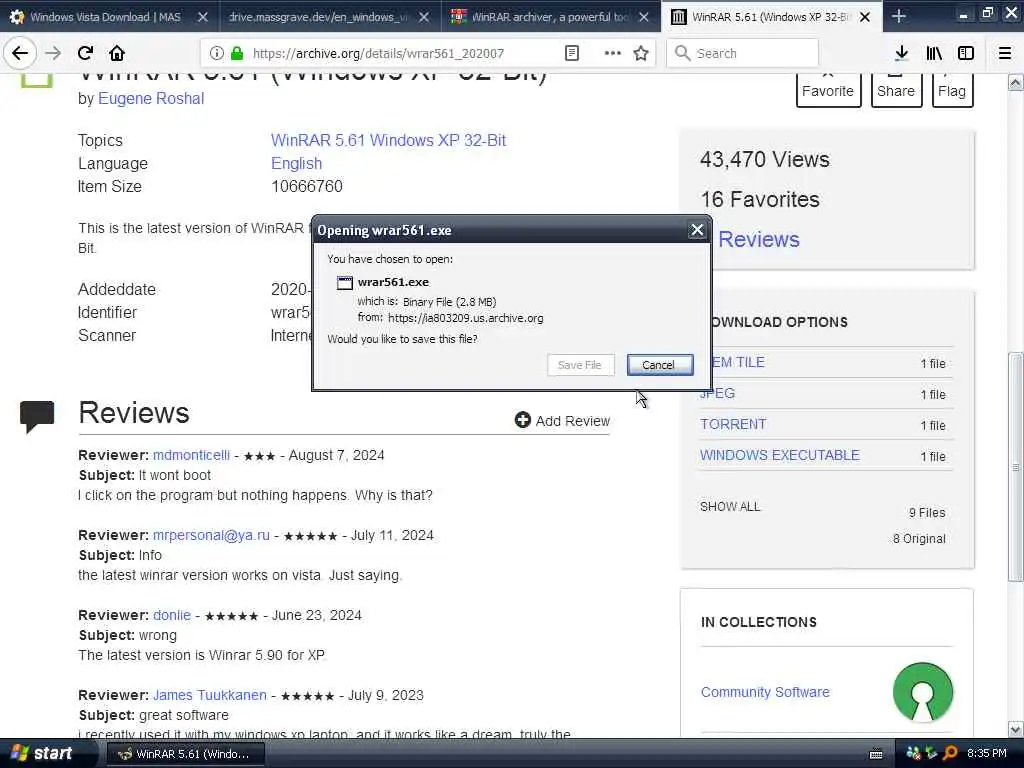Click the Community Software green logo

[922, 692]
